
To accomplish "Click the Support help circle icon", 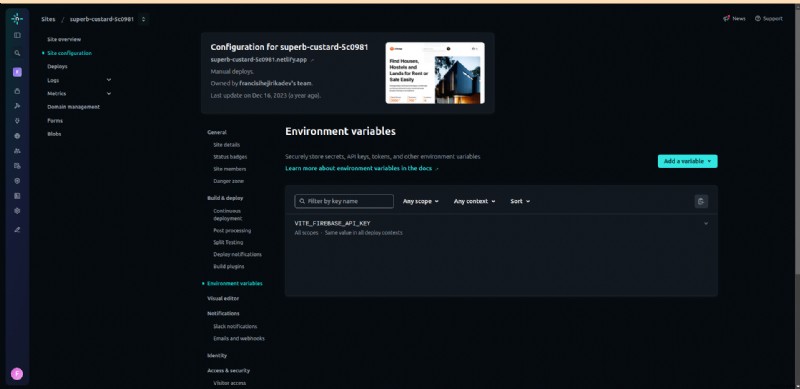I will pos(758,18).
